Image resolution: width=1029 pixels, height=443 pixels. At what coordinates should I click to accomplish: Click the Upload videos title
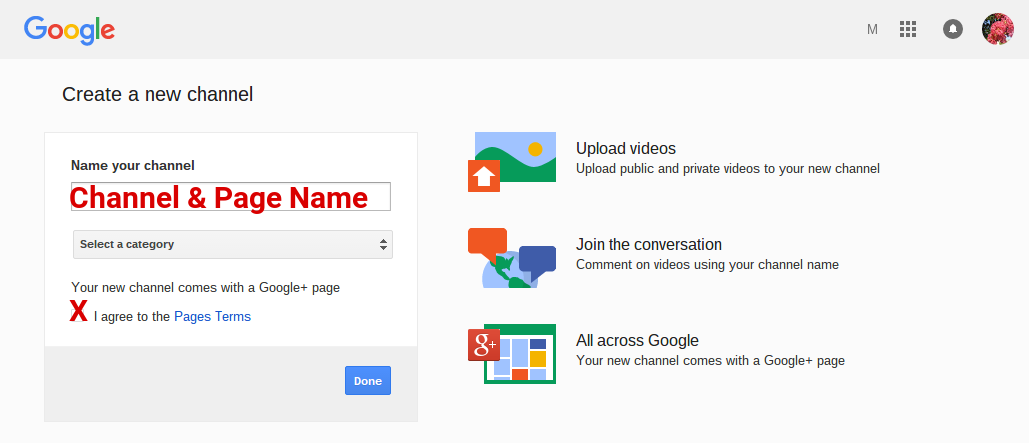point(625,148)
